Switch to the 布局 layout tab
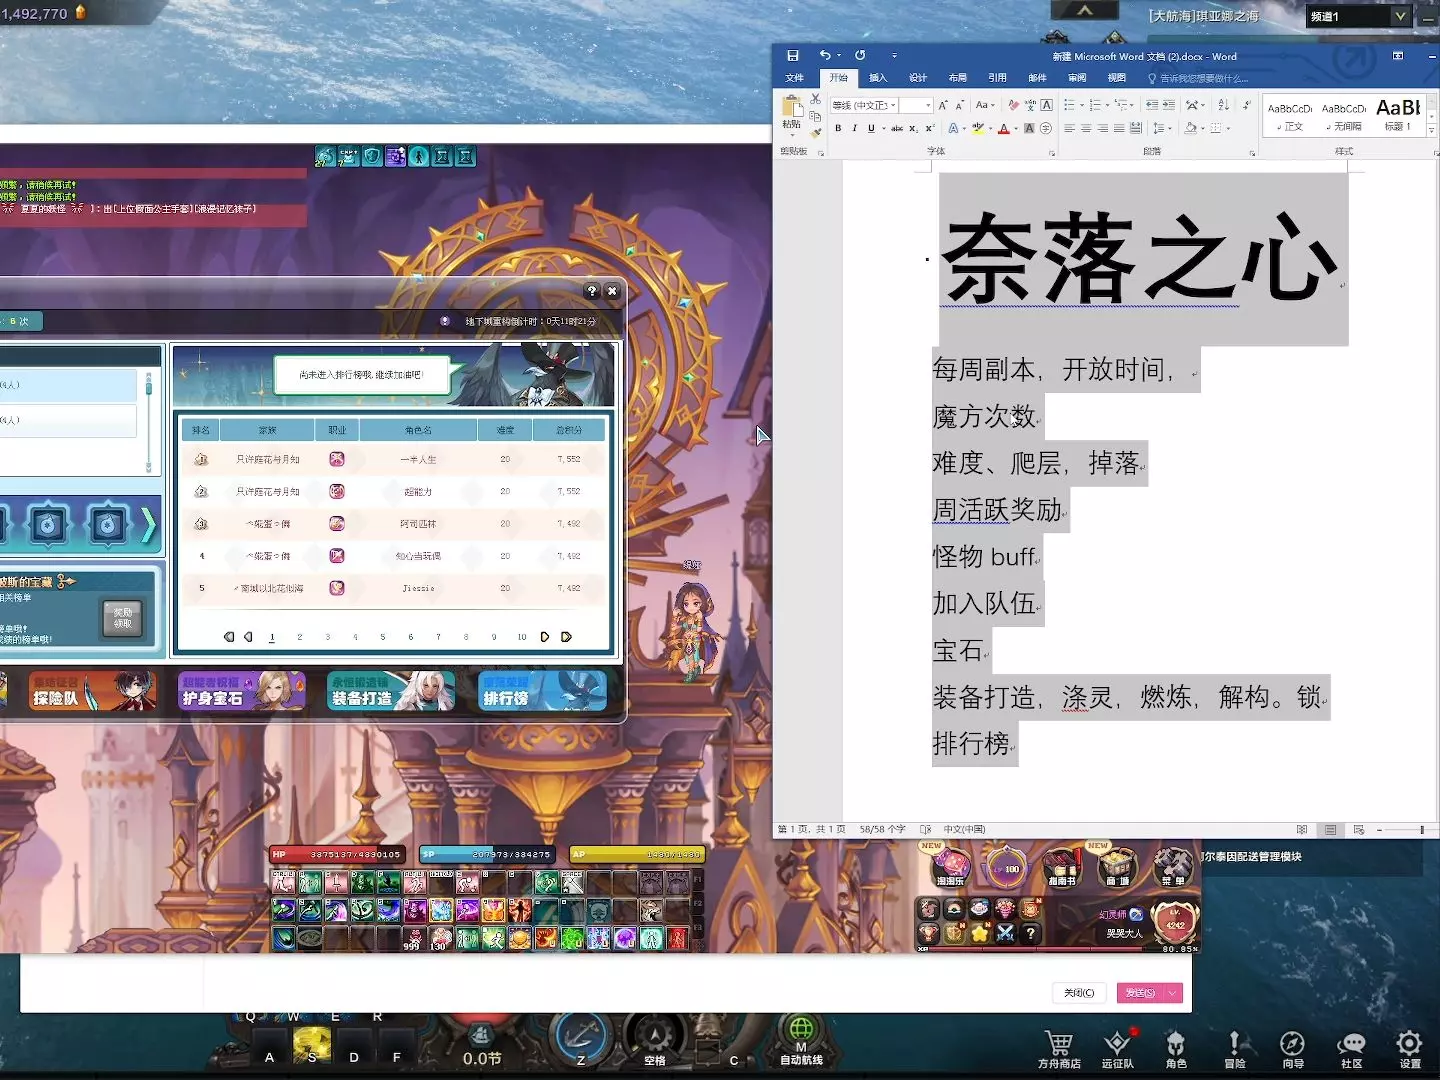Image resolution: width=1440 pixels, height=1080 pixels. click(x=958, y=78)
